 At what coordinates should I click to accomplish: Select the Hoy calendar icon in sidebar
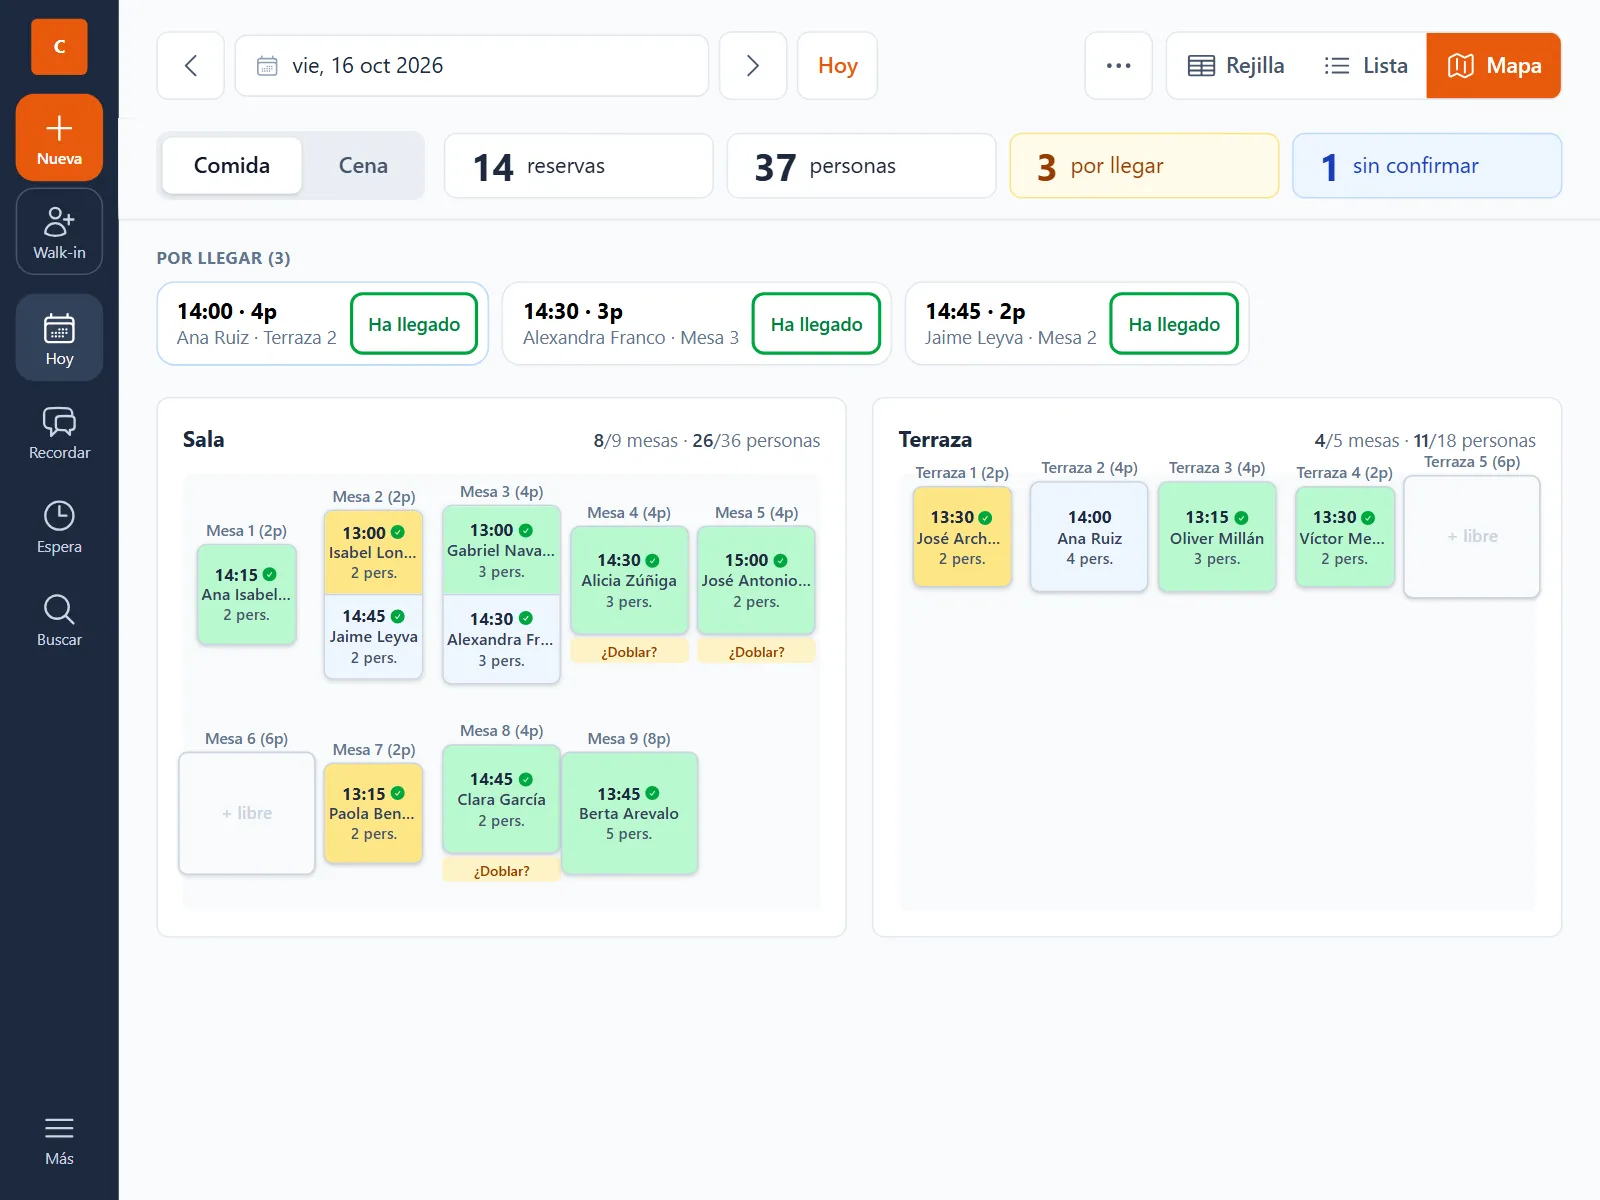(59, 338)
